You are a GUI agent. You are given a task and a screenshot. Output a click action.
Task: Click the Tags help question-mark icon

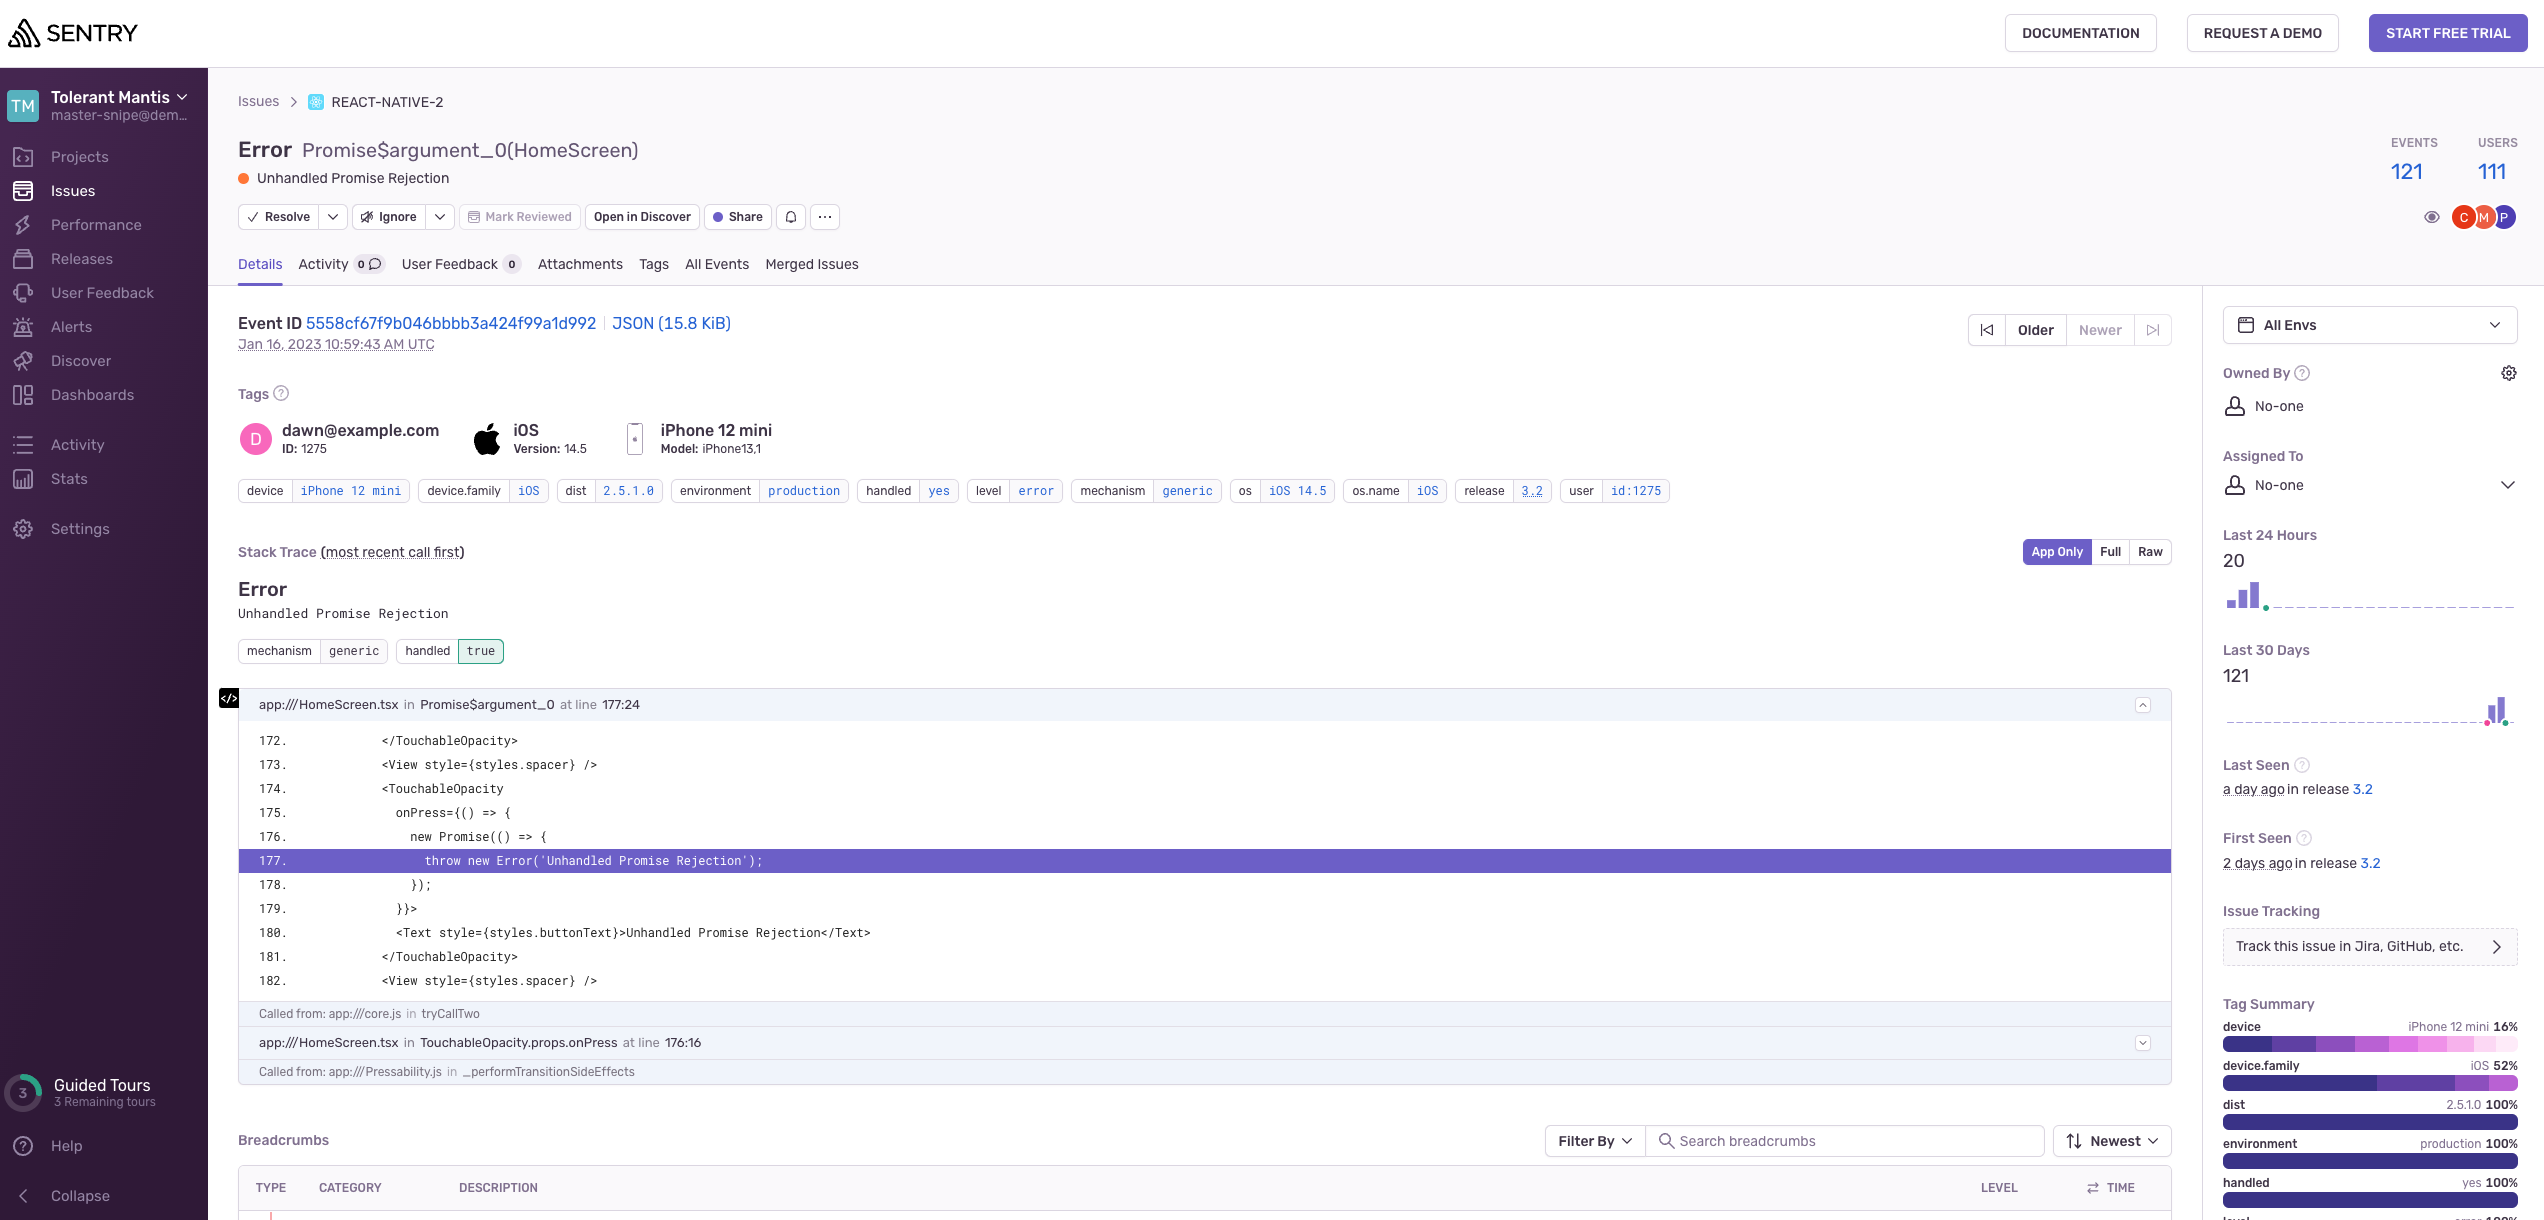pyautogui.click(x=281, y=394)
